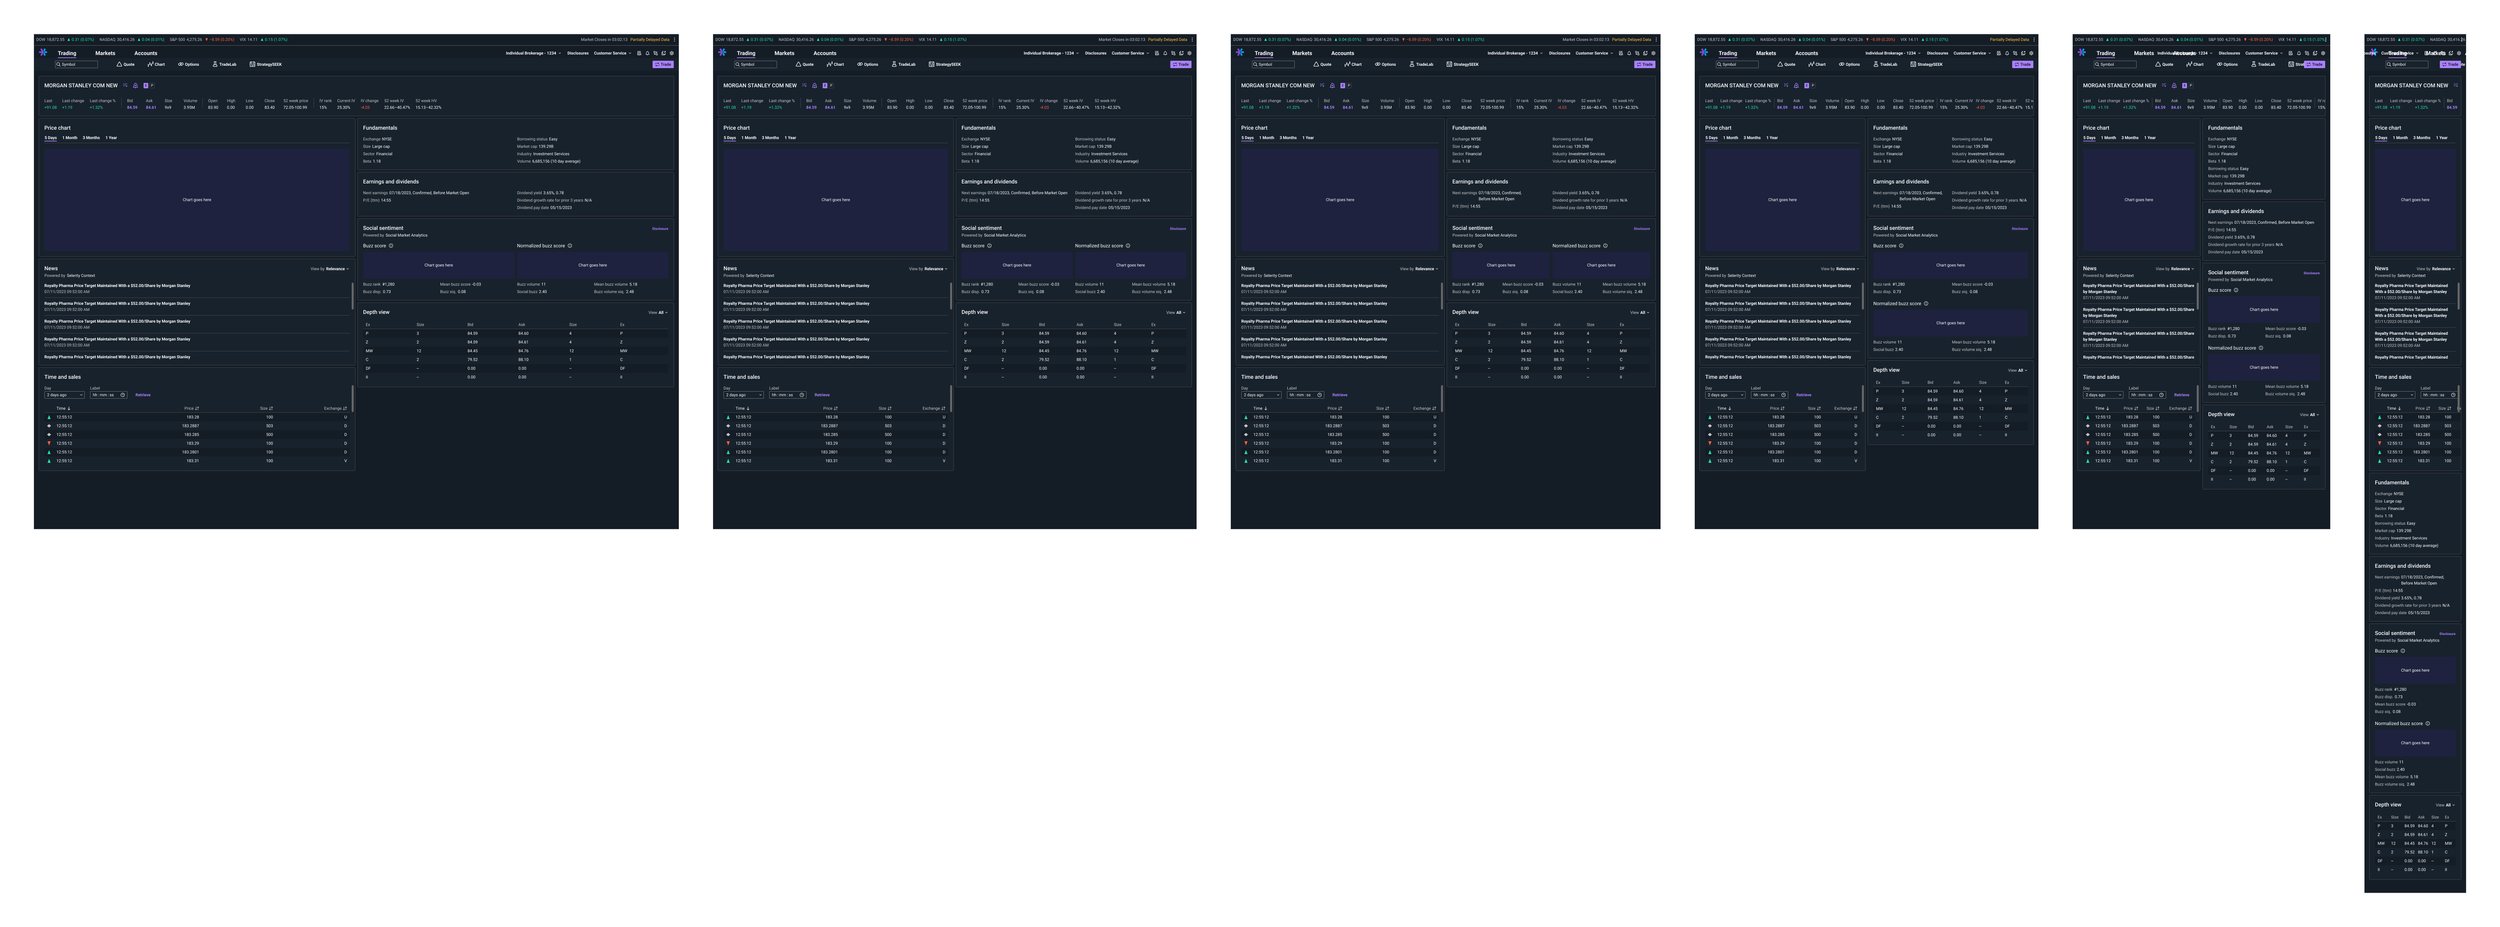Toggle the E badge beside MORGAN STANLEY, widest frame
This screenshot has width=2500, height=927.
[145, 86]
